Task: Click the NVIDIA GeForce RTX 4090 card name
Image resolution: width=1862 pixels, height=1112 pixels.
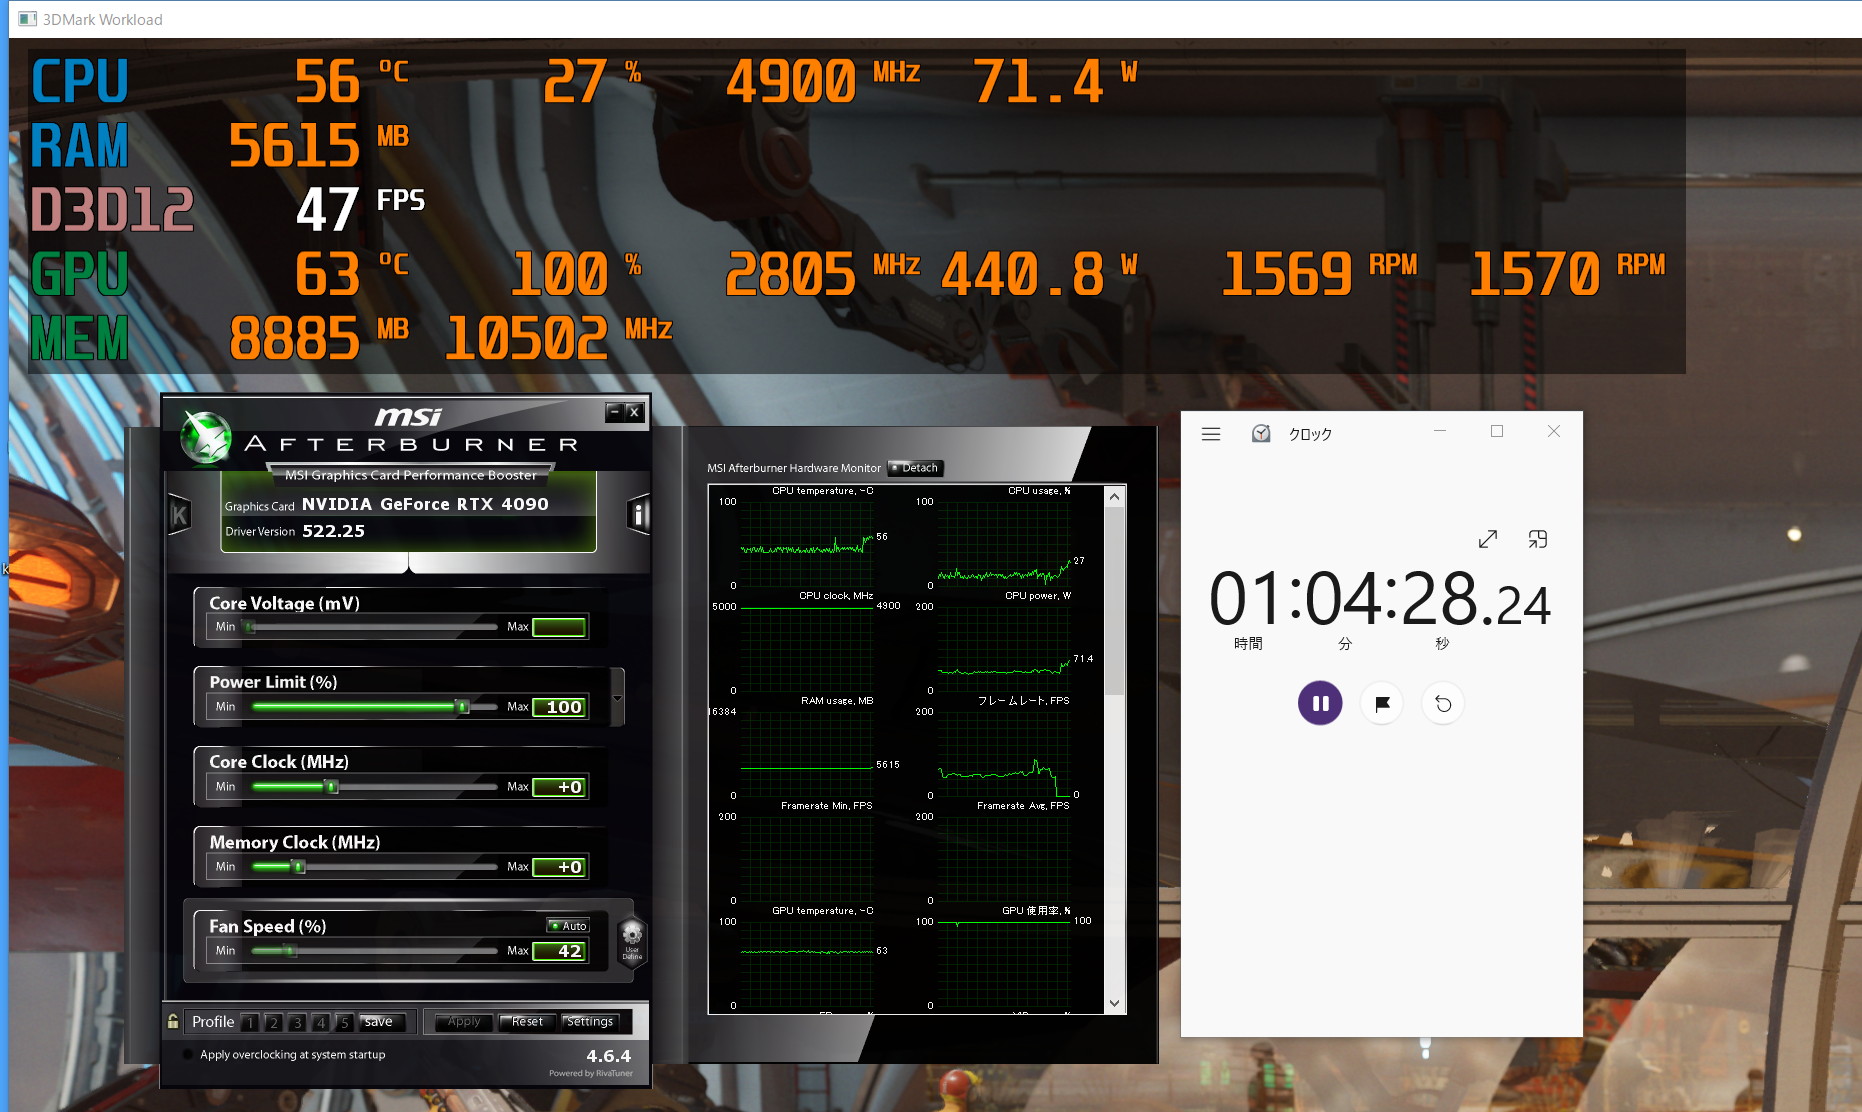Action: coord(425,504)
